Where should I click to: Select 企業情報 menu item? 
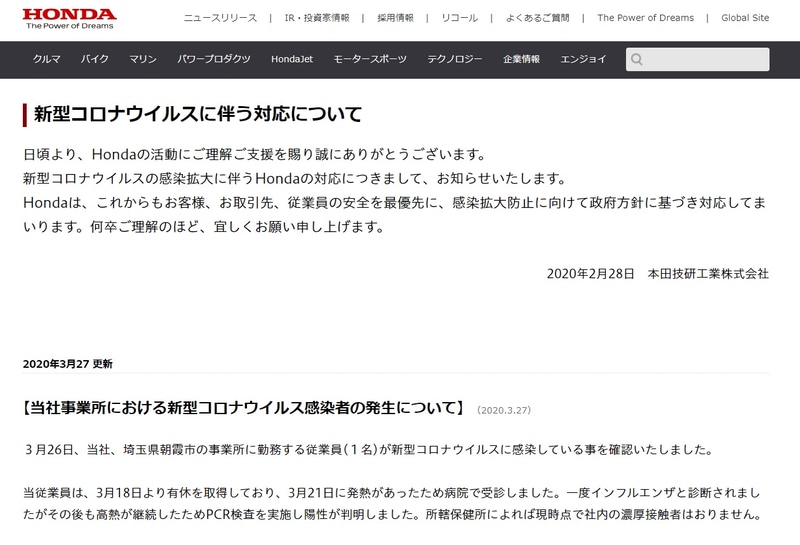pos(521,59)
